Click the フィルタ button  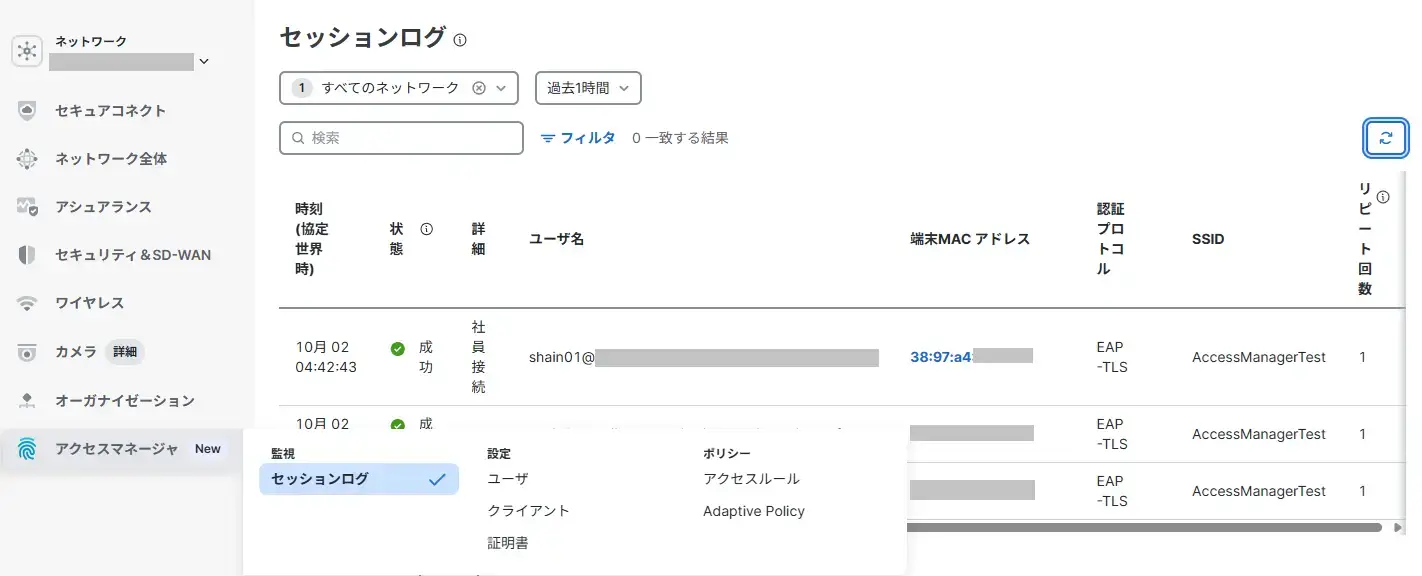pos(578,138)
